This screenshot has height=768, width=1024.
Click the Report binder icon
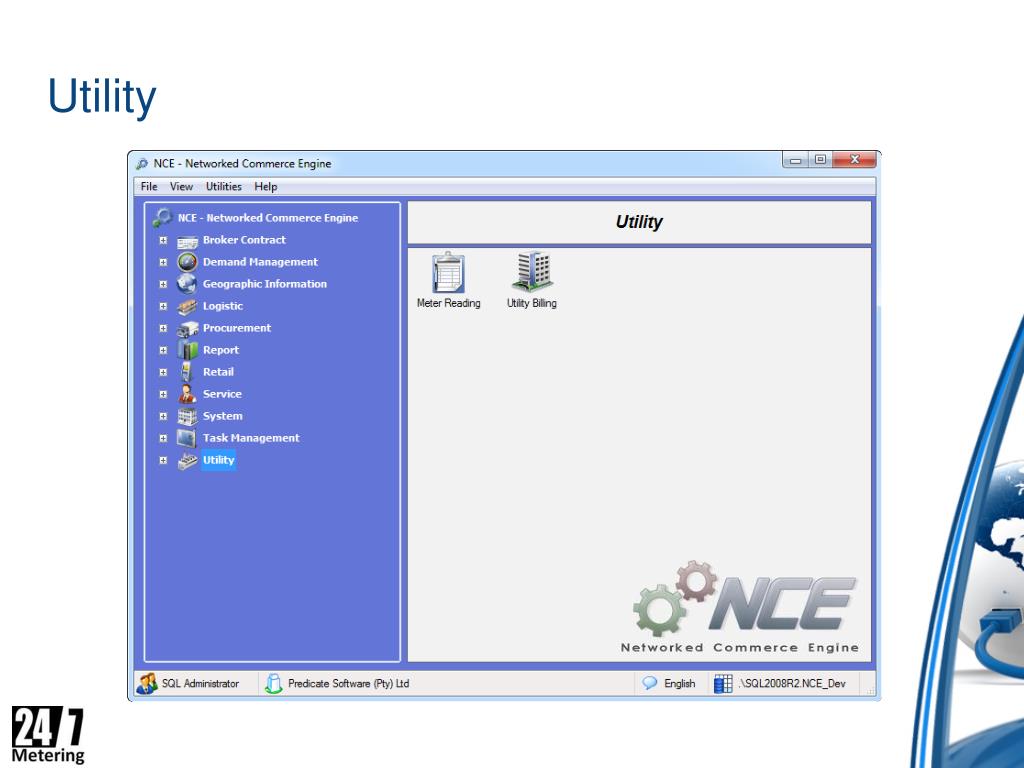tap(187, 350)
